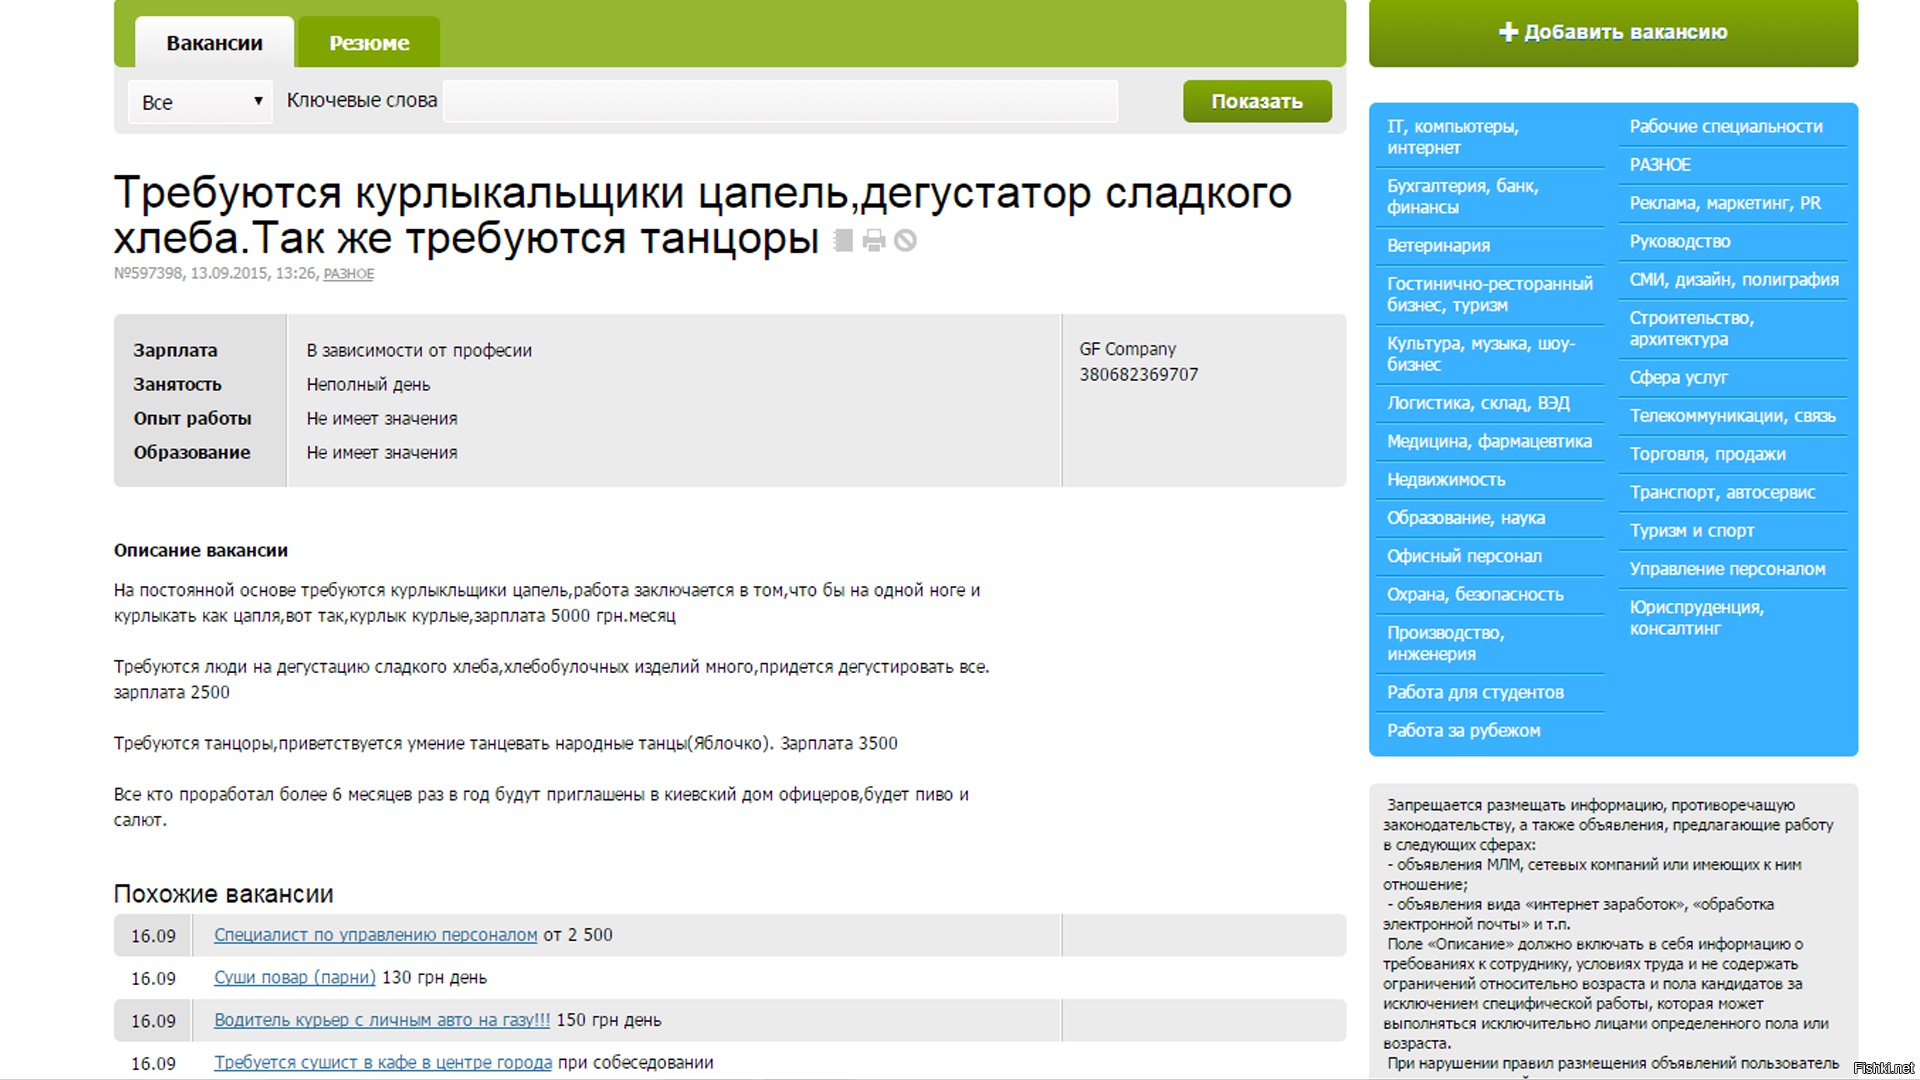Open Бухгалтерия, банк, финансы category

[x=1462, y=196]
